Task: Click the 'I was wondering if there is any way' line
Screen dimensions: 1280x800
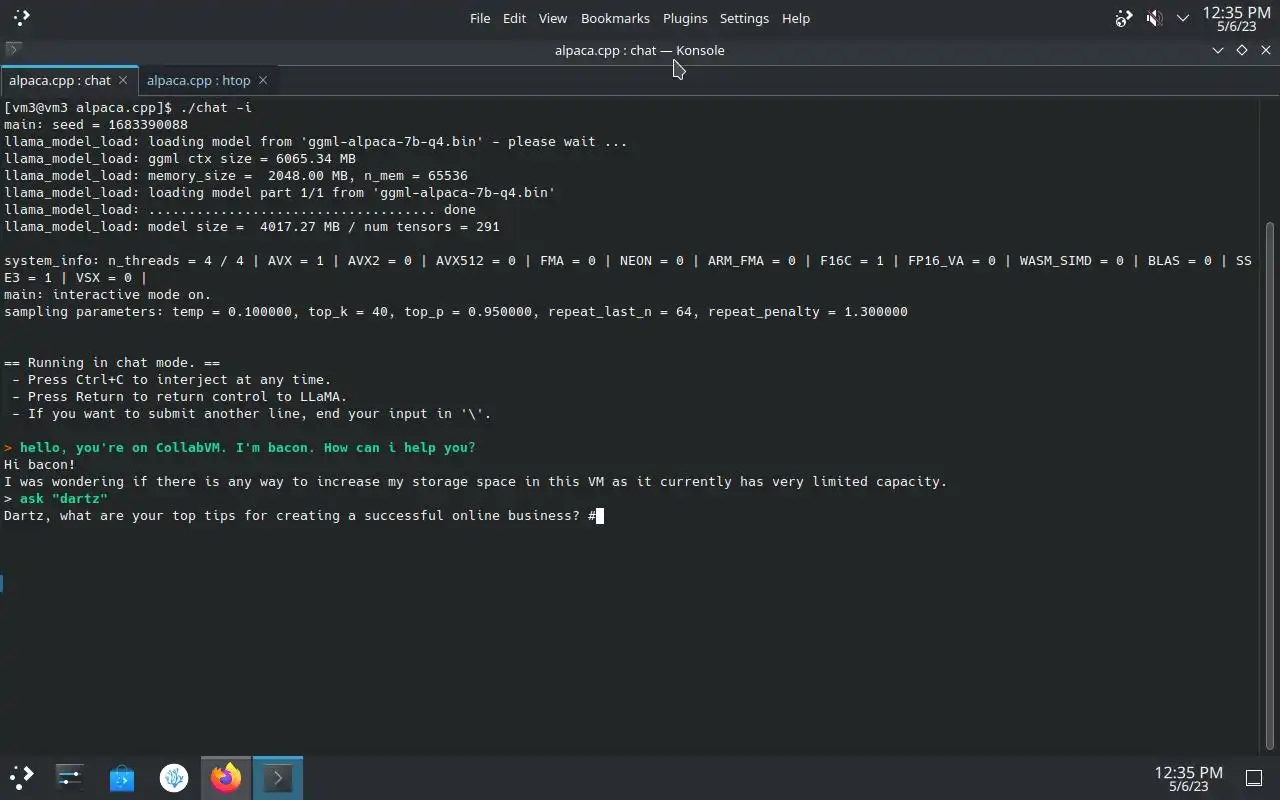Action: pos(475,481)
